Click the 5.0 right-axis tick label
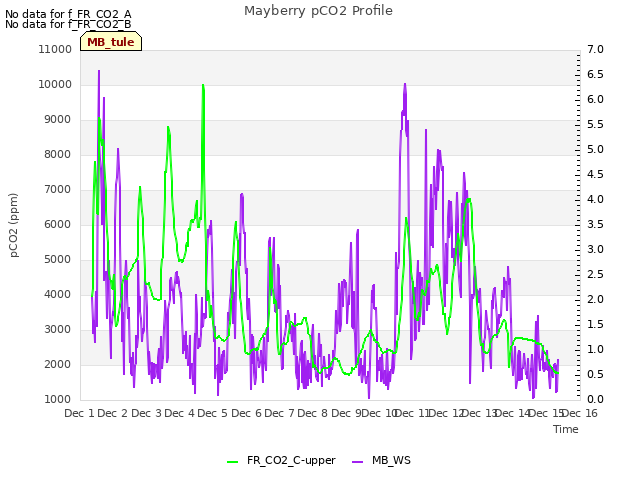The image size is (640, 480). click(x=595, y=149)
